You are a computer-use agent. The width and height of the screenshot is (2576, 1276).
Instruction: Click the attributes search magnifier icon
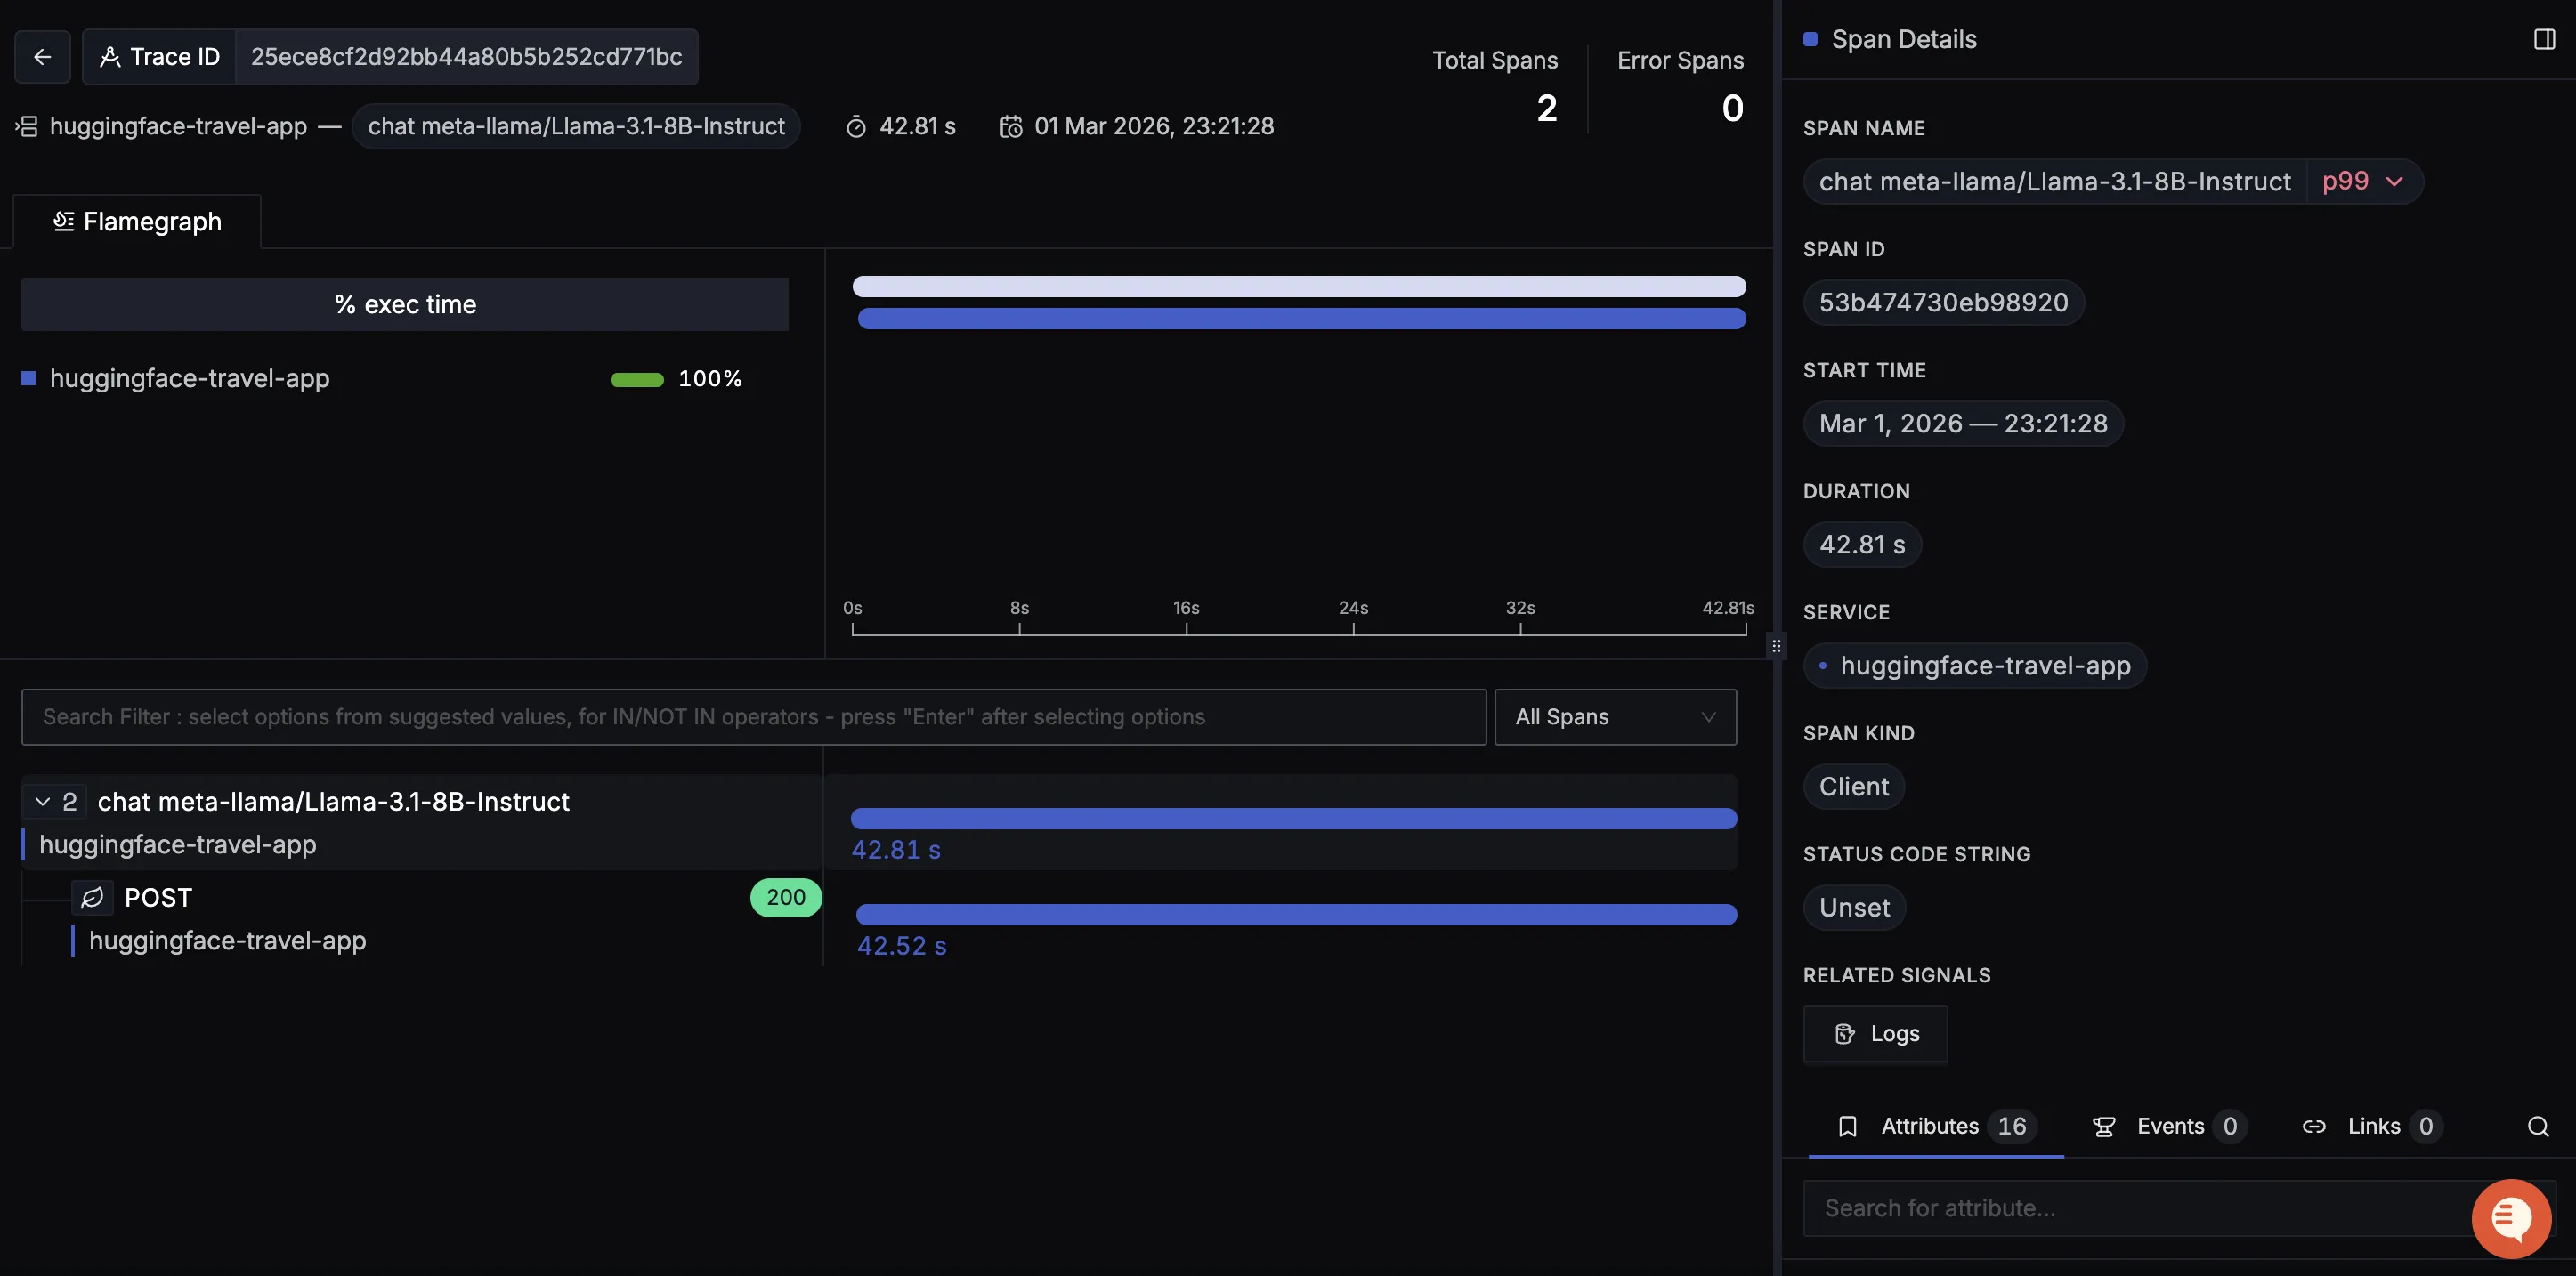pyautogui.click(x=2537, y=1127)
